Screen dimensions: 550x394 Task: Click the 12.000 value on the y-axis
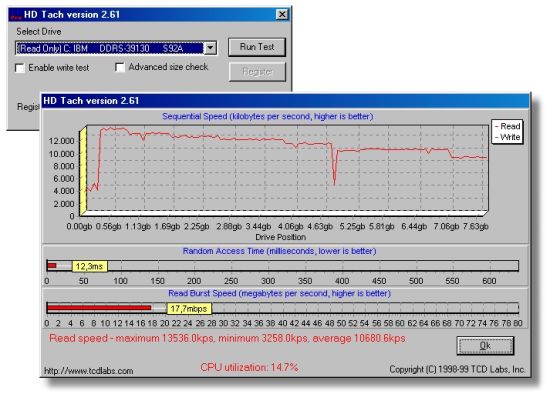pos(62,141)
